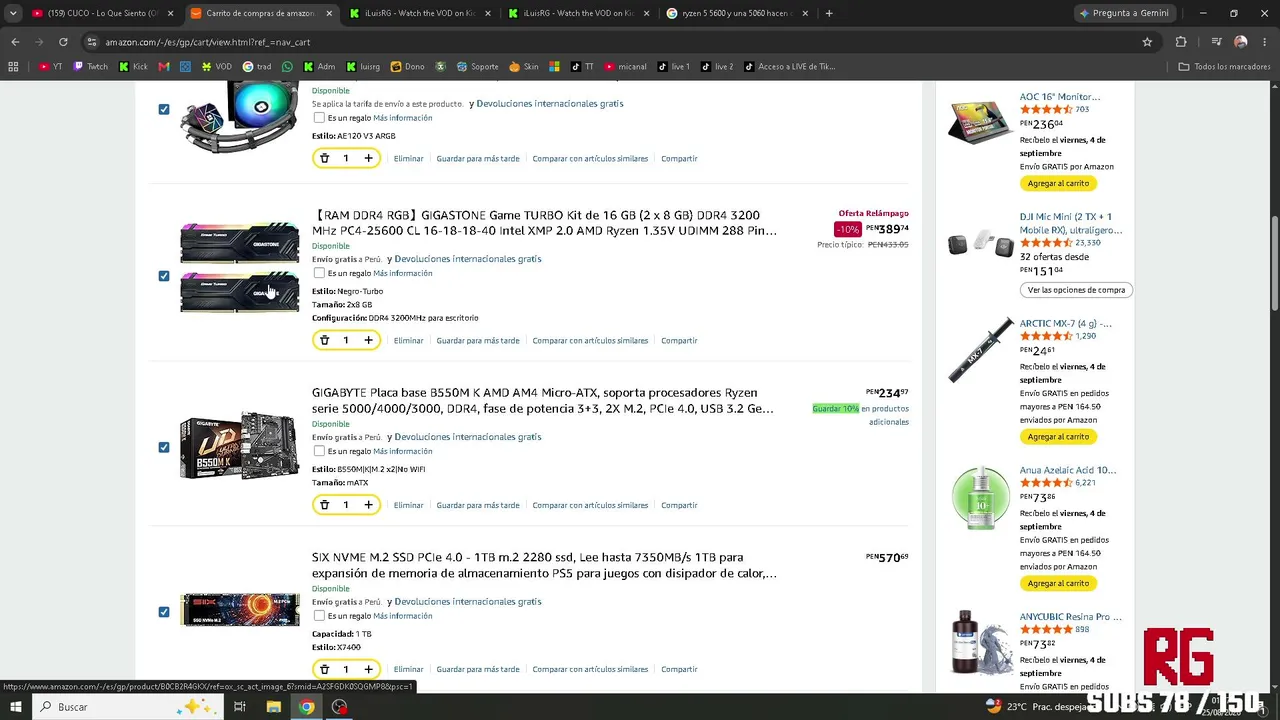Increase quantity of the AE120 V3 ARGB cooler

coord(368,158)
